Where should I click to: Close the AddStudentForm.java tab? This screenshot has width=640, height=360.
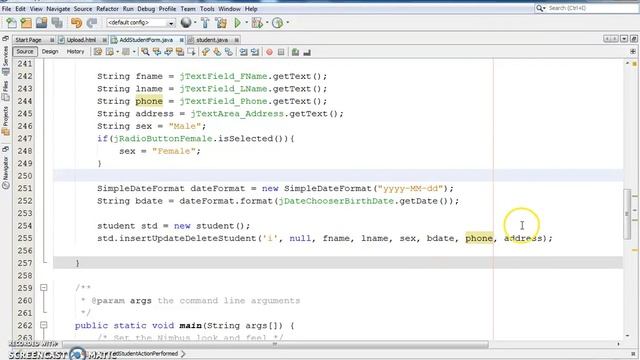[x=181, y=40]
